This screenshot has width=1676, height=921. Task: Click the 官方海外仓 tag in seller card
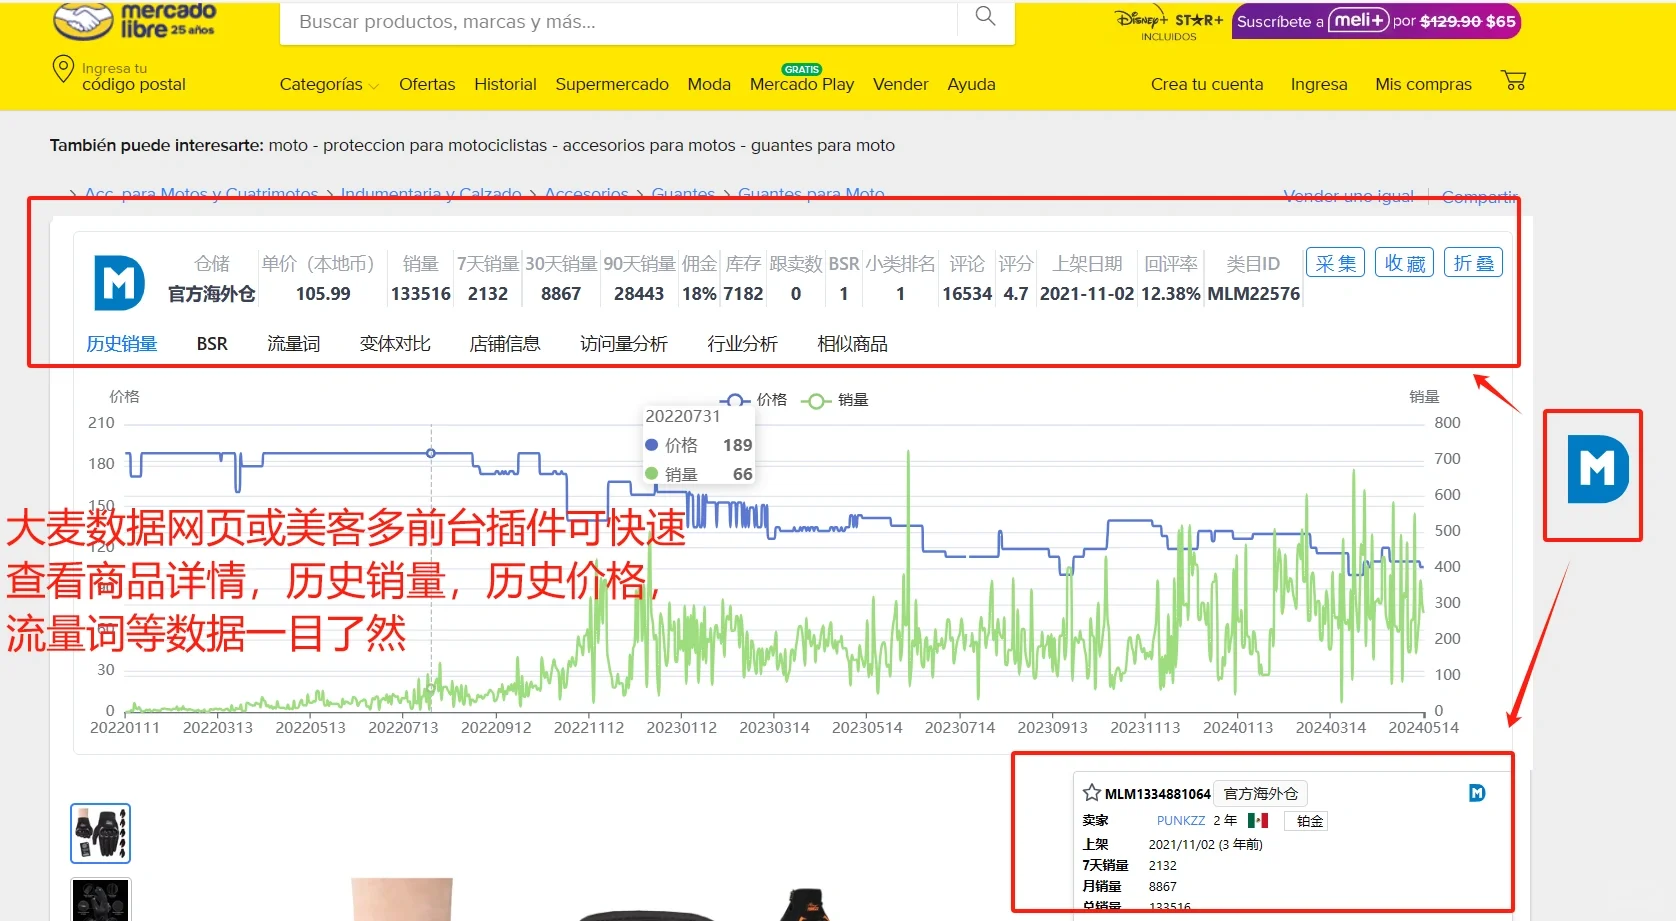coord(1260,794)
